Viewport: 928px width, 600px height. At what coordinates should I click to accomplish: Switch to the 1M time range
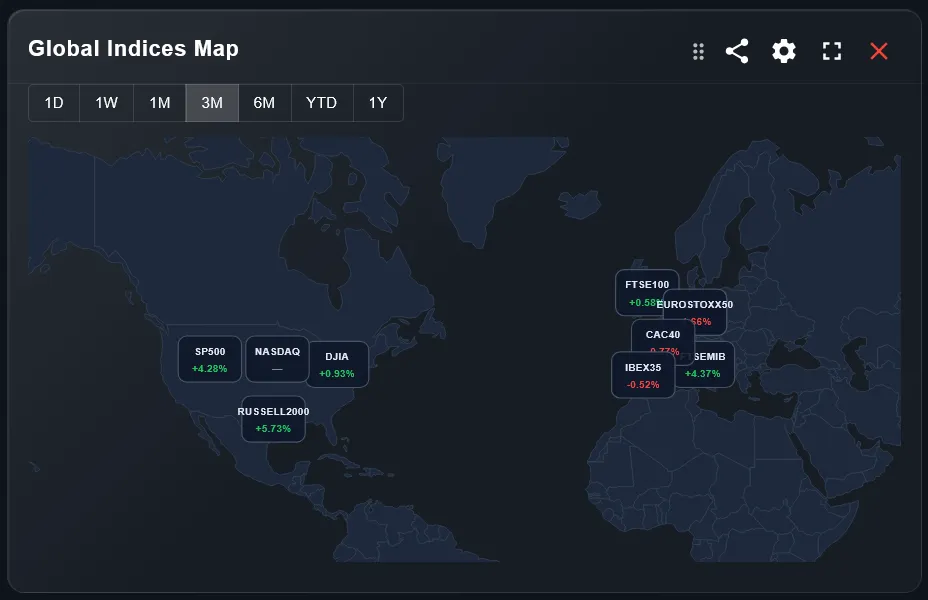160,103
